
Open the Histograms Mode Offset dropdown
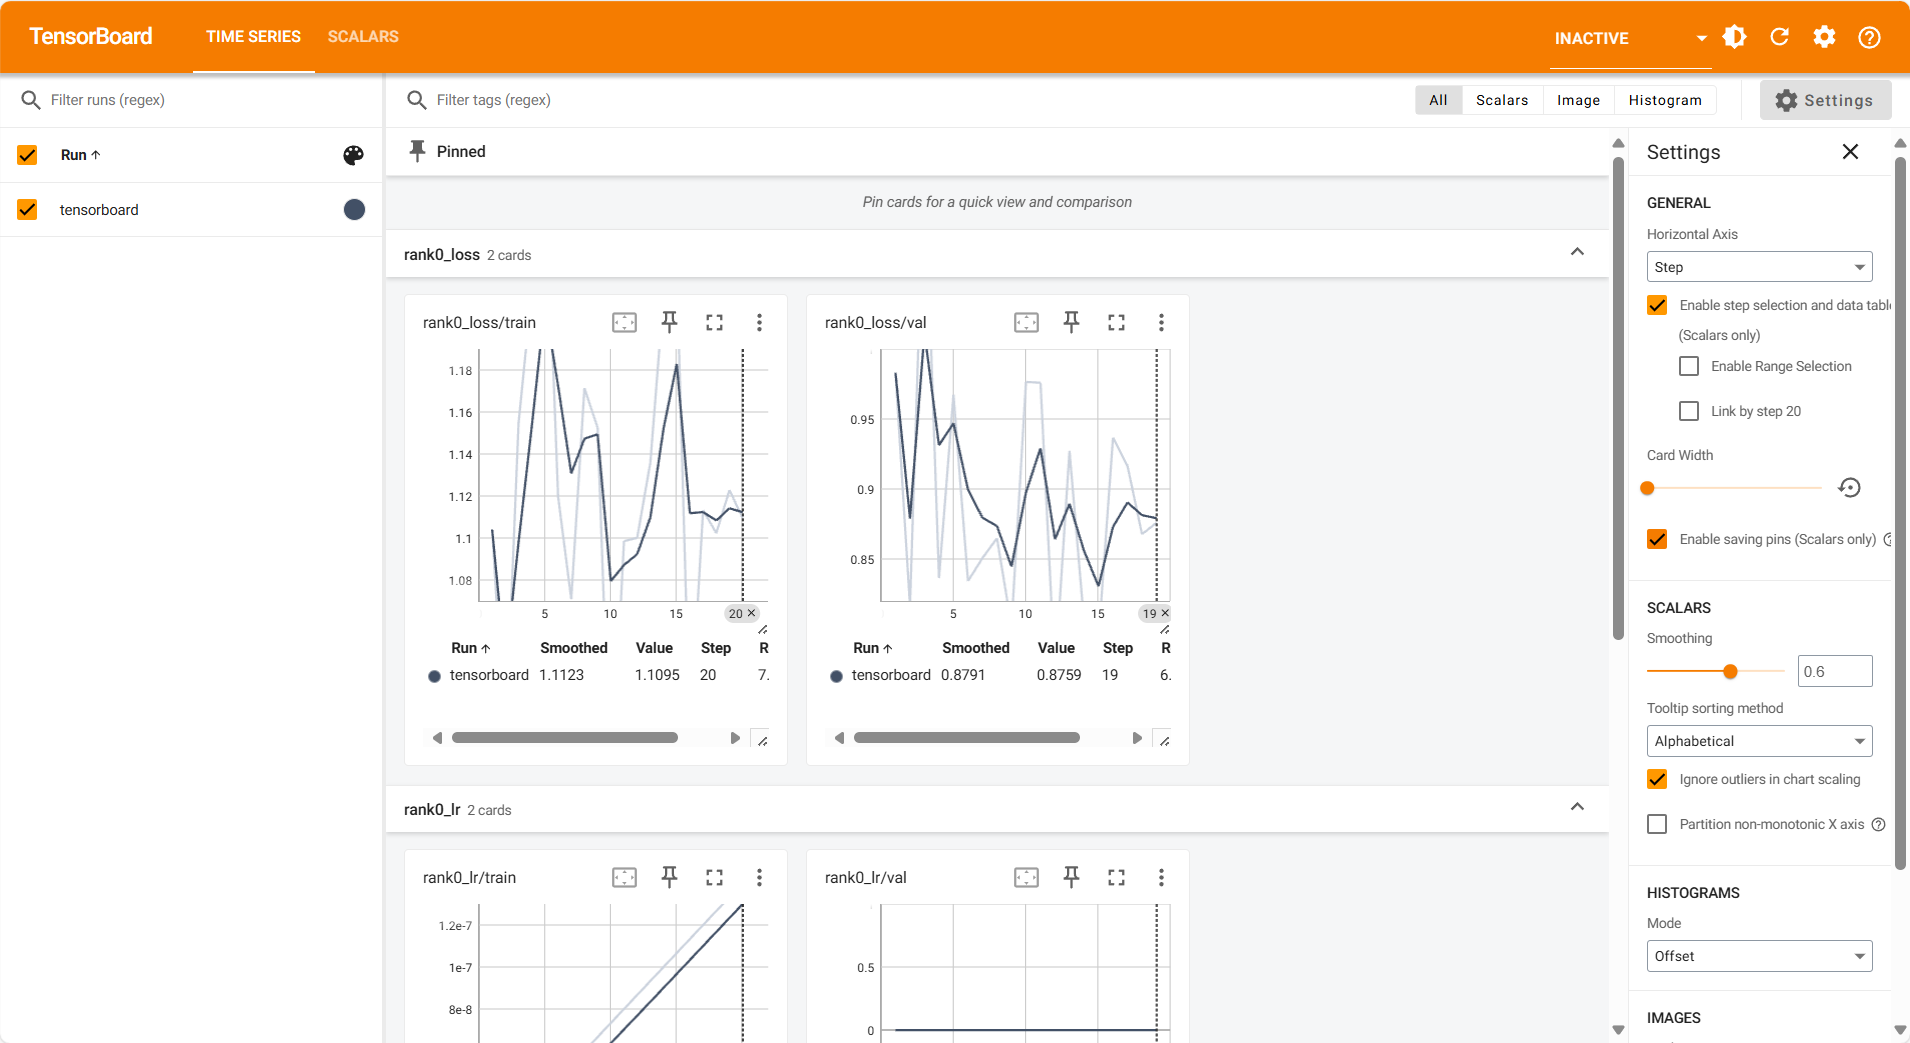[x=1759, y=956]
